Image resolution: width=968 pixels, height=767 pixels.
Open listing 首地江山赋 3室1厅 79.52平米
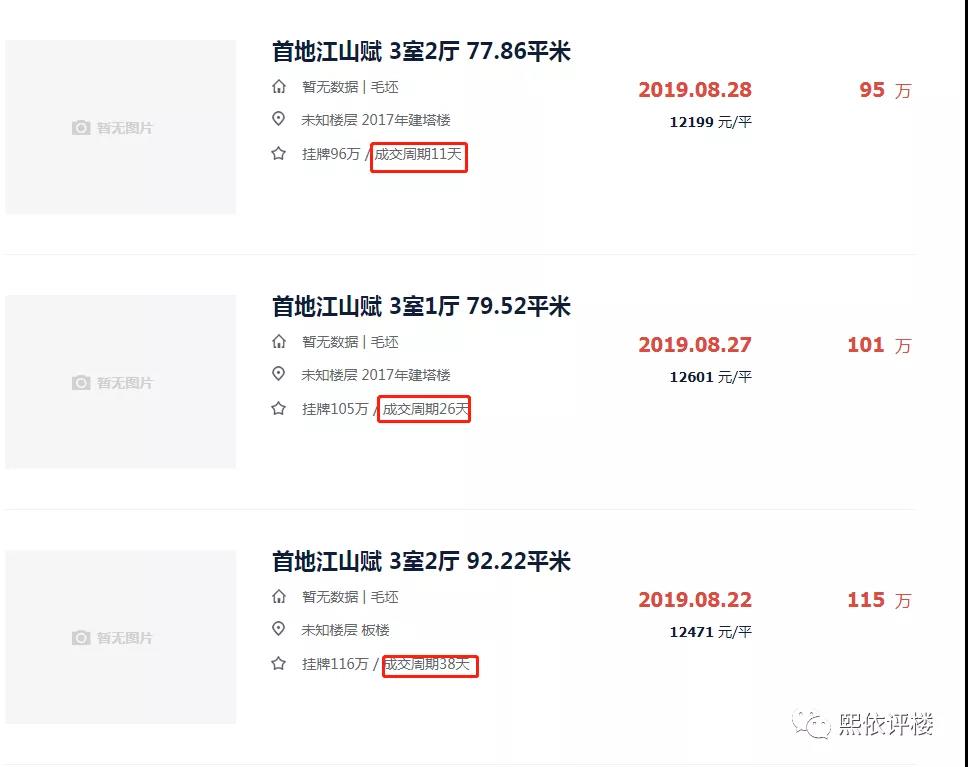point(420,306)
